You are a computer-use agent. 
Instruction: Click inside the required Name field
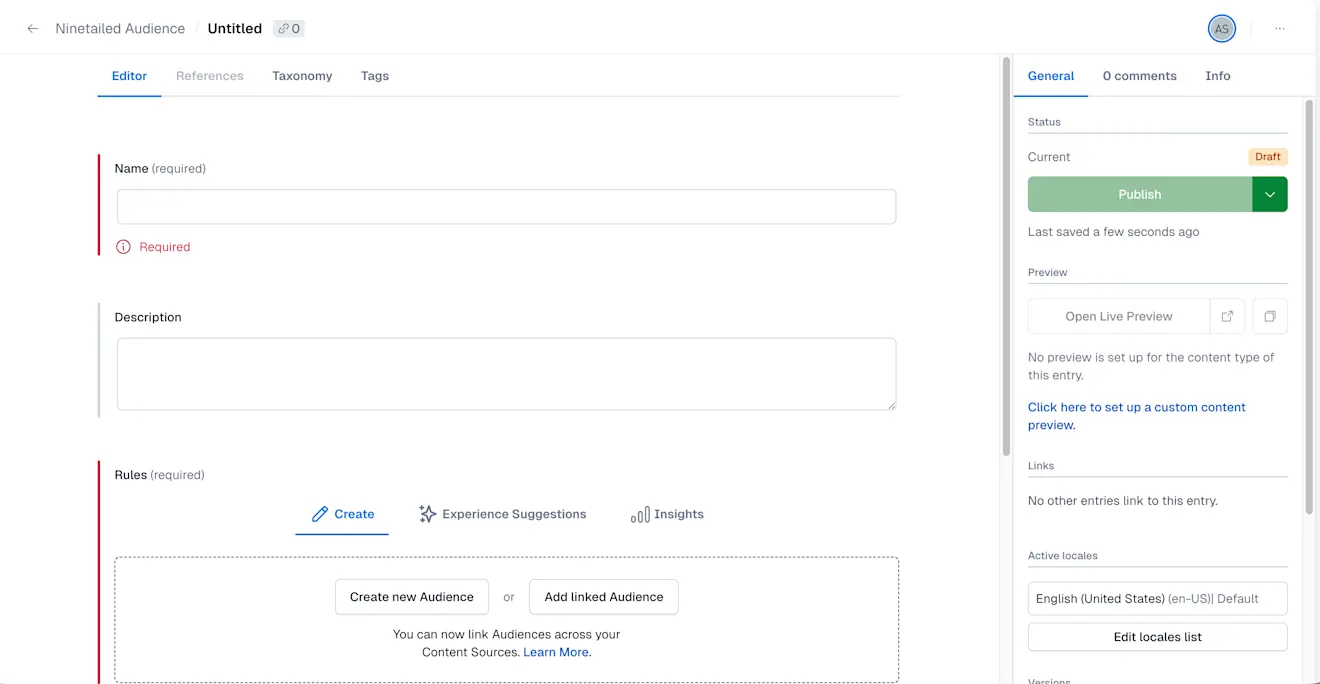(x=505, y=206)
